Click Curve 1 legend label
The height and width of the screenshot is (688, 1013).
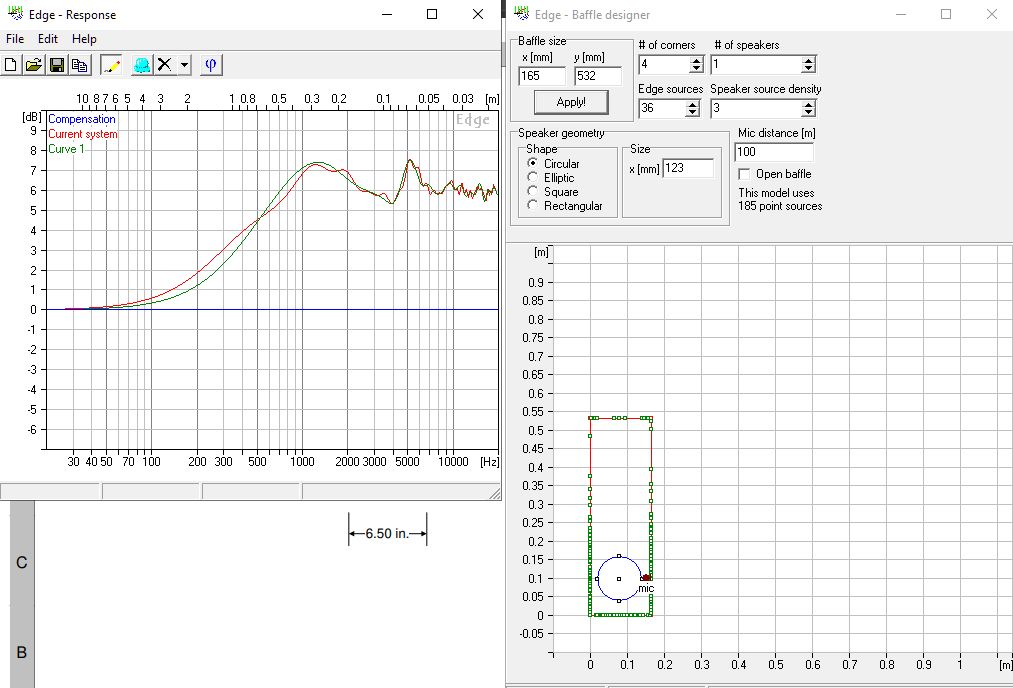66,149
